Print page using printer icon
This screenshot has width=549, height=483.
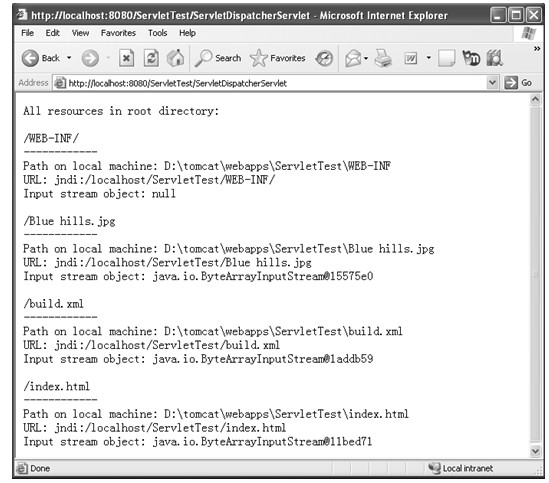(x=383, y=58)
